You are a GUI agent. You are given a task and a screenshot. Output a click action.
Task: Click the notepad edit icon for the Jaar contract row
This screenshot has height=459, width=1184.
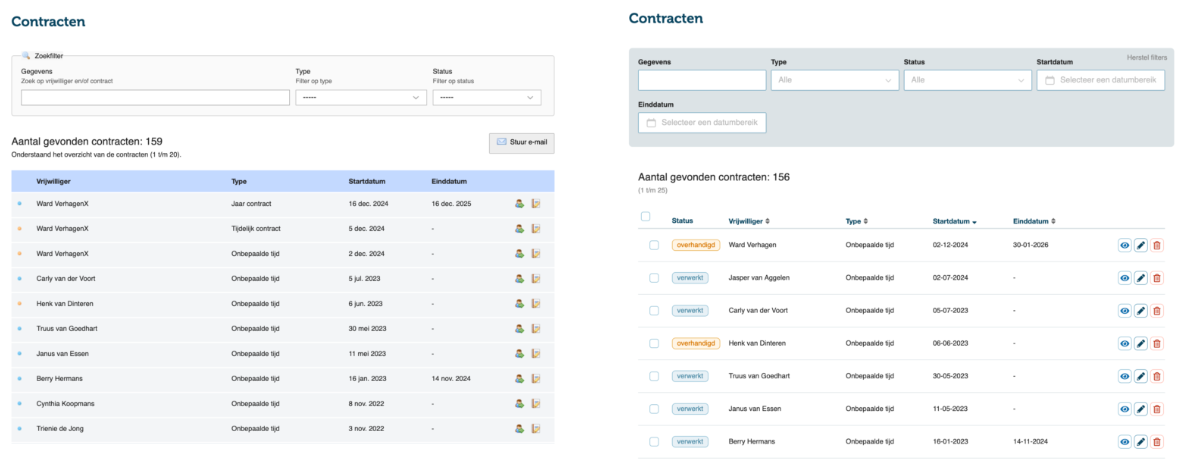click(536, 204)
